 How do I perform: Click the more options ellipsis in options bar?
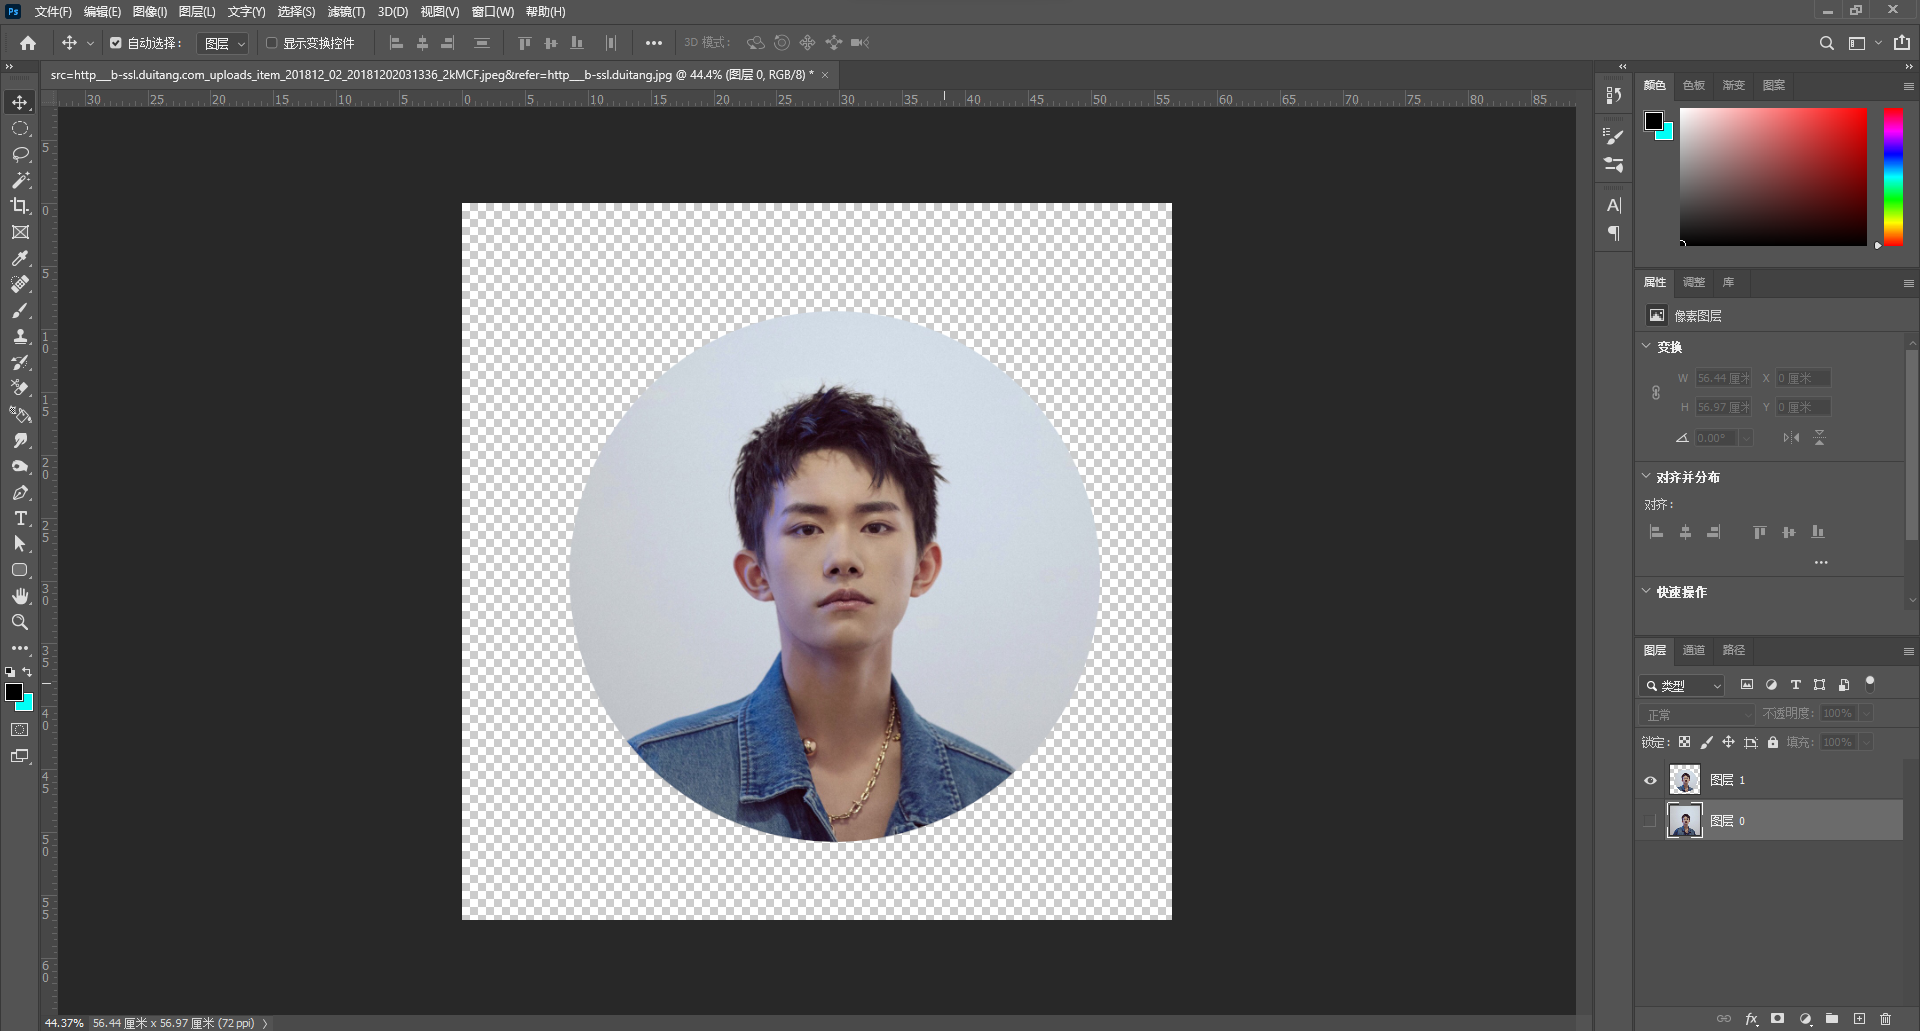[653, 43]
